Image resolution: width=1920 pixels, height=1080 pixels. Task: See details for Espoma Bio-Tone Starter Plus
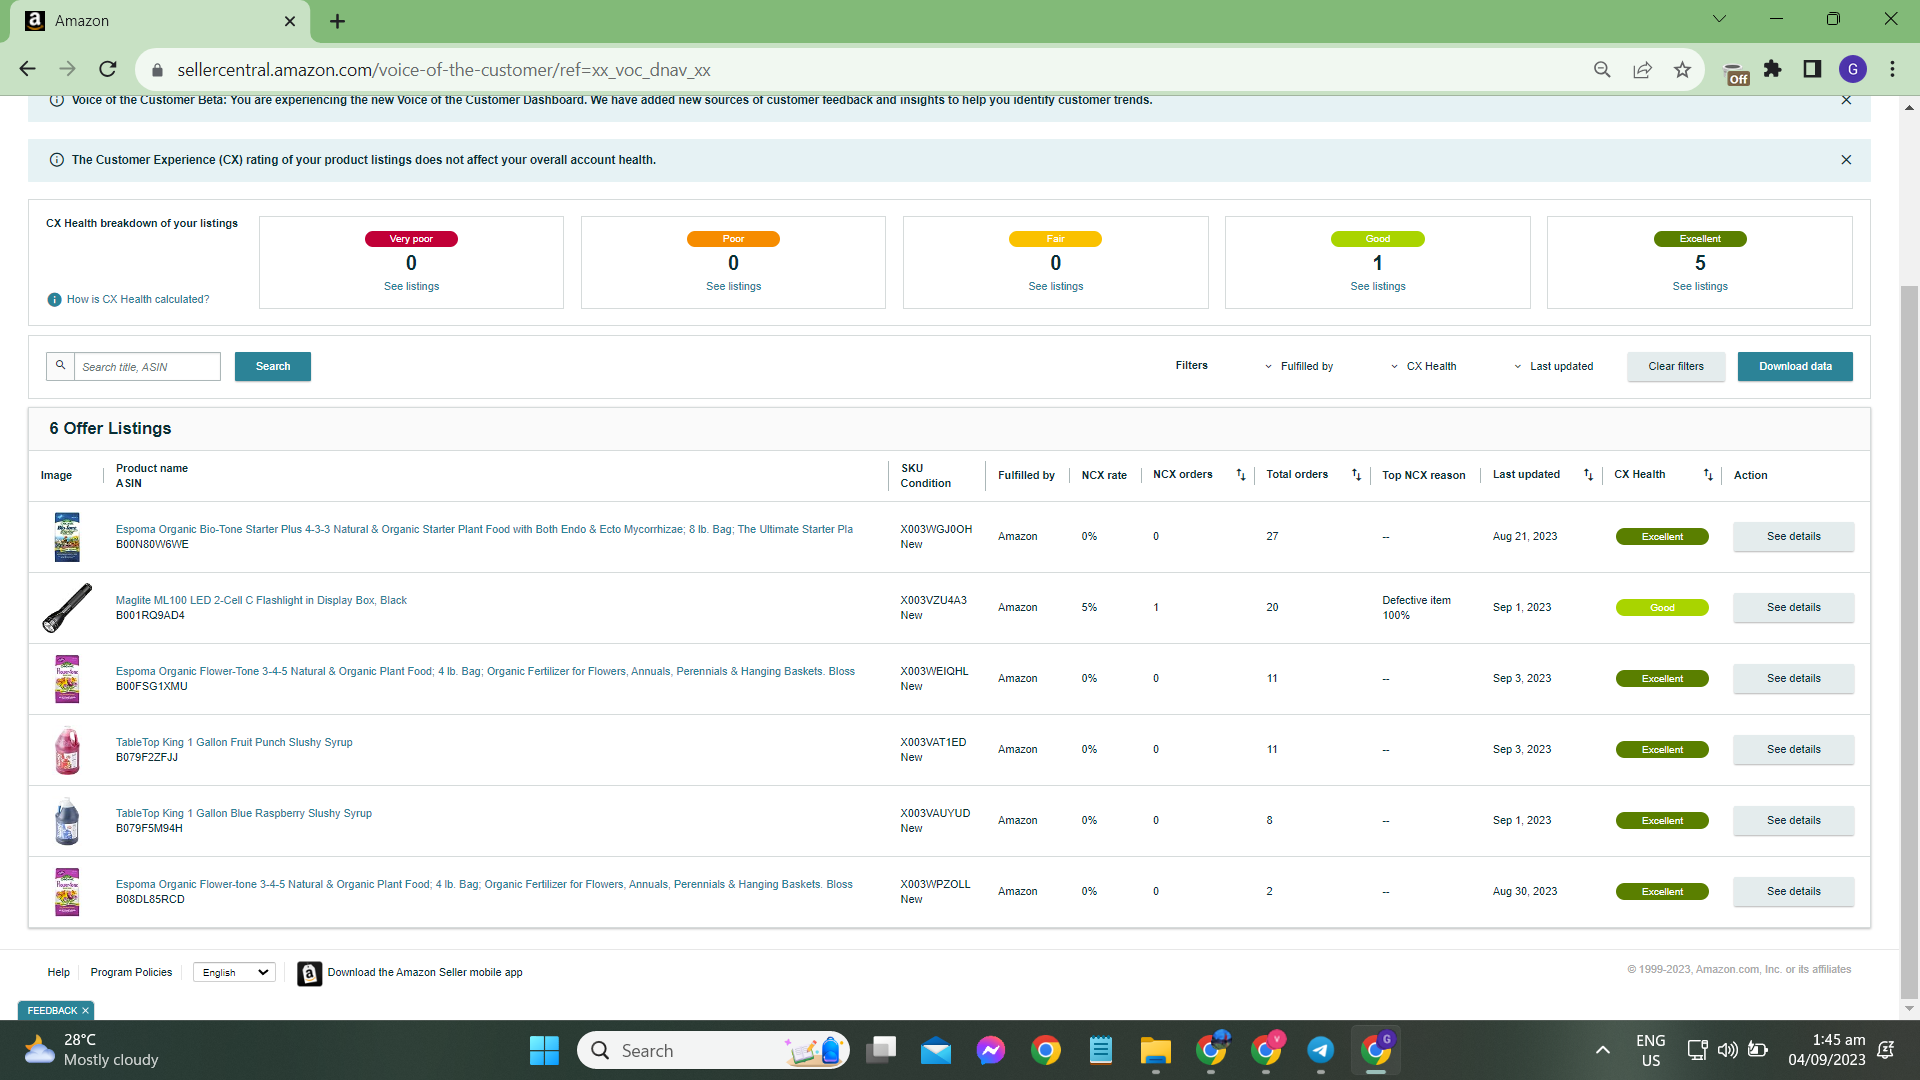[1793, 537]
